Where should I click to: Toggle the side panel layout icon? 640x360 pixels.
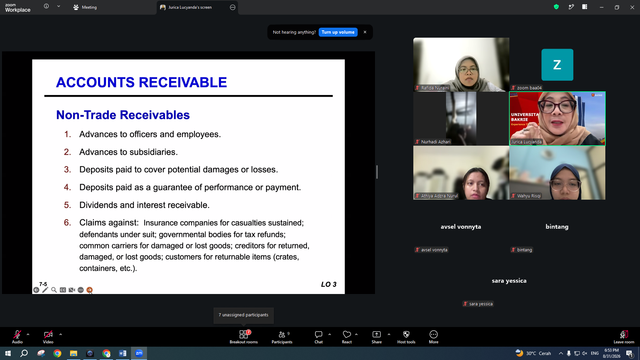[x=585, y=7]
